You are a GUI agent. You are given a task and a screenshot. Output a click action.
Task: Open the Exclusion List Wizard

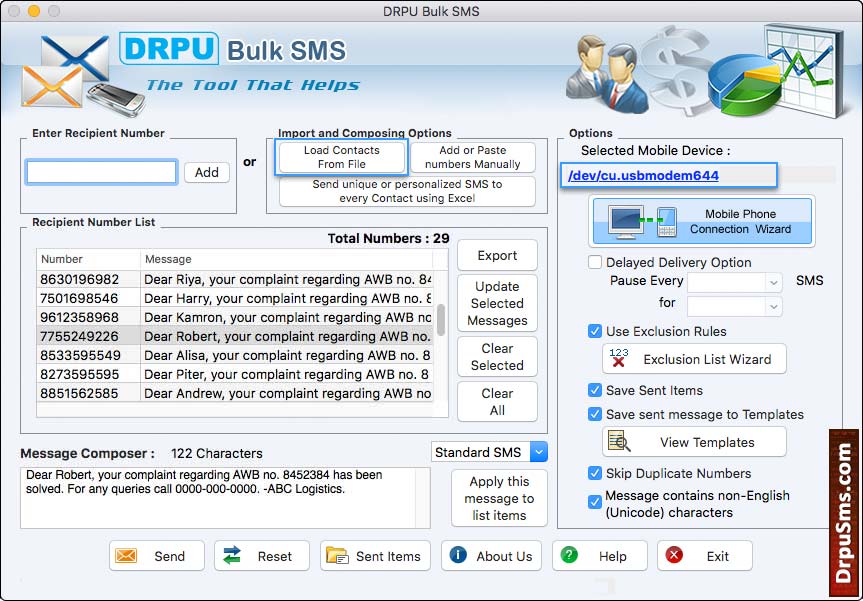click(694, 359)
